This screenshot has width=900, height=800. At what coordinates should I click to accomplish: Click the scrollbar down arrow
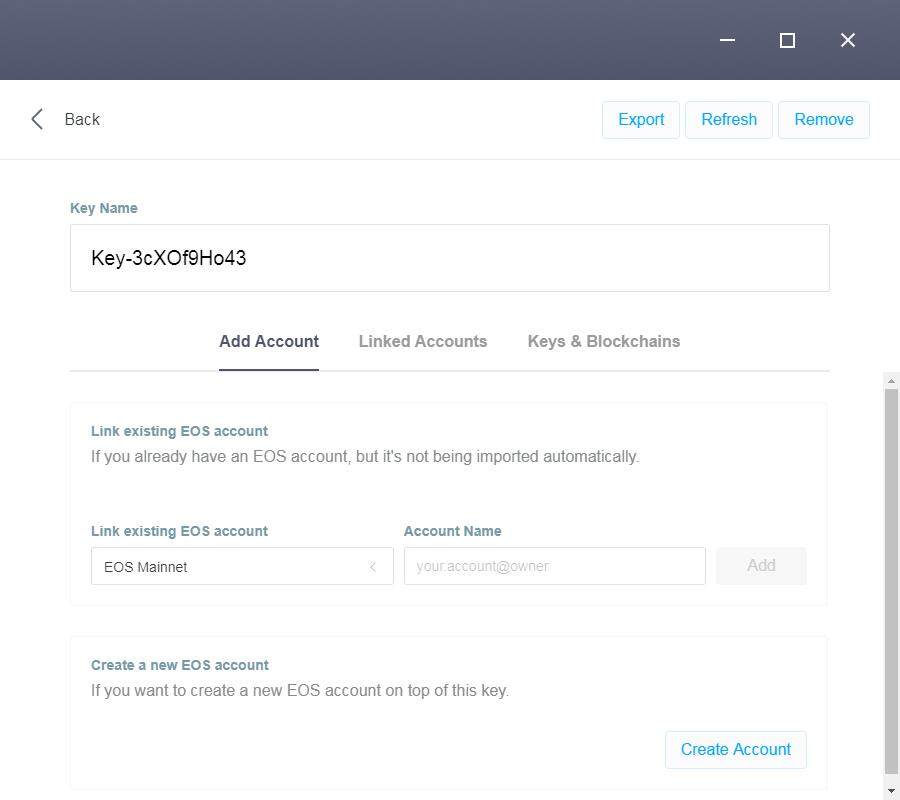coord(891,792)
